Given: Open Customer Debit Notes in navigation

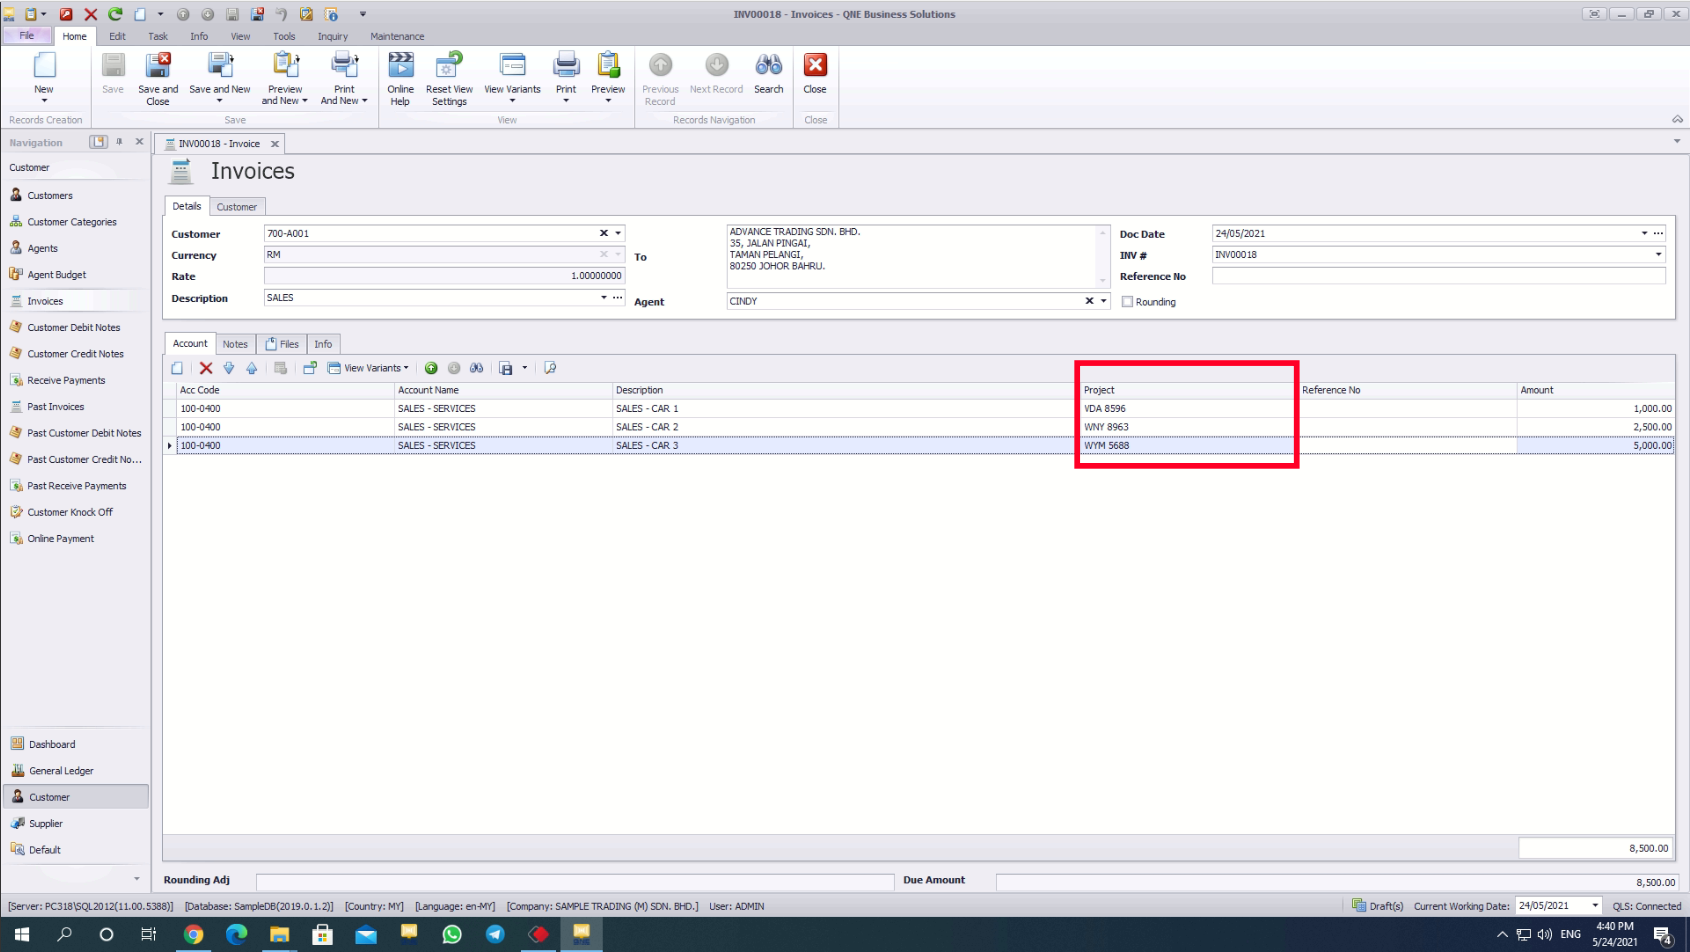Looking at the screenshot, I should click(x=74, y=327).
